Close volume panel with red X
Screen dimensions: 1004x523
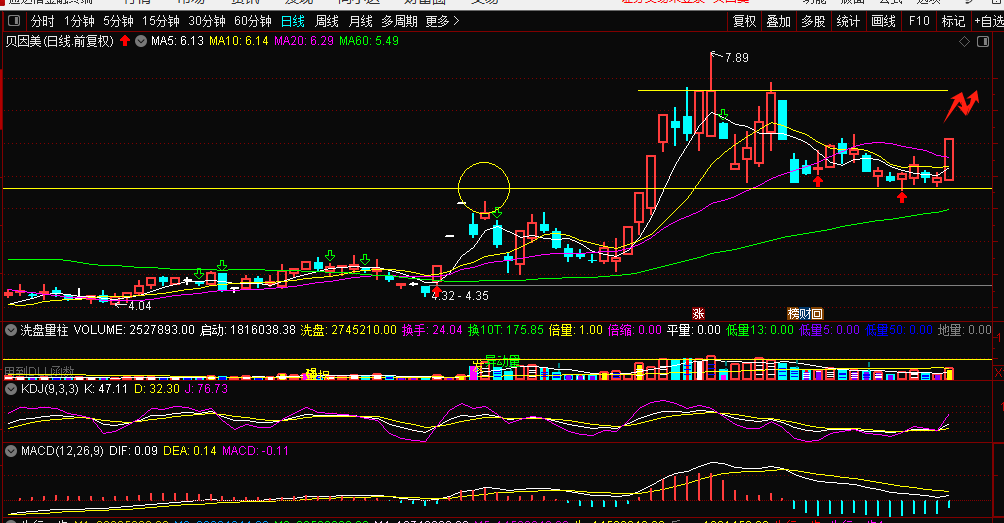coord(998,373)
